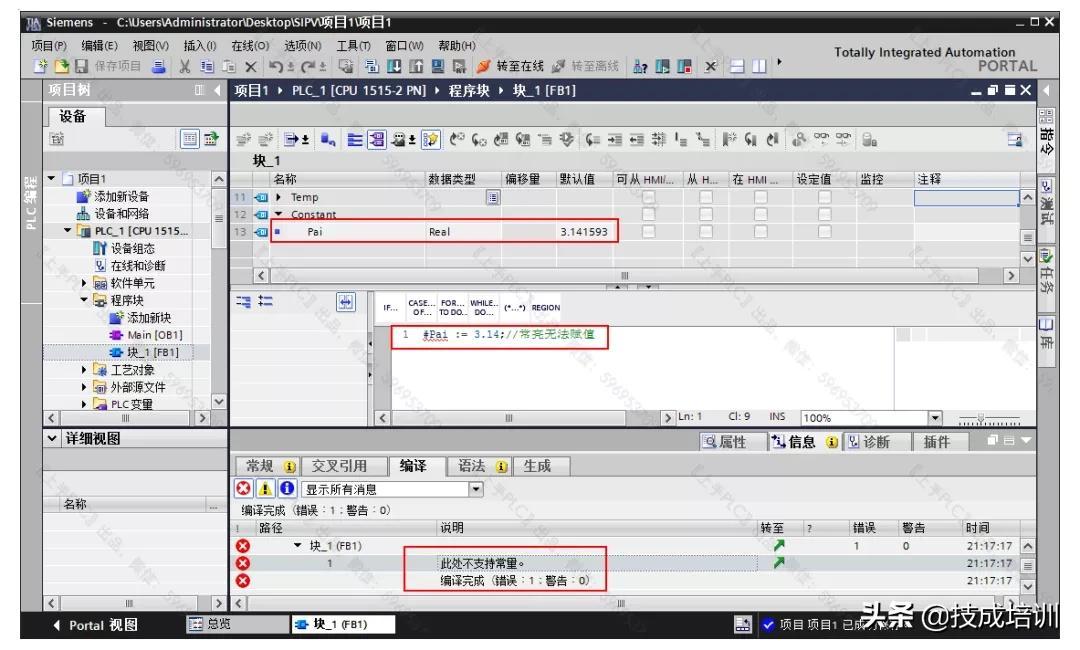Click the Compile icon in main toolbar
Screen dimensions: 1080x650
click(373, 66)
